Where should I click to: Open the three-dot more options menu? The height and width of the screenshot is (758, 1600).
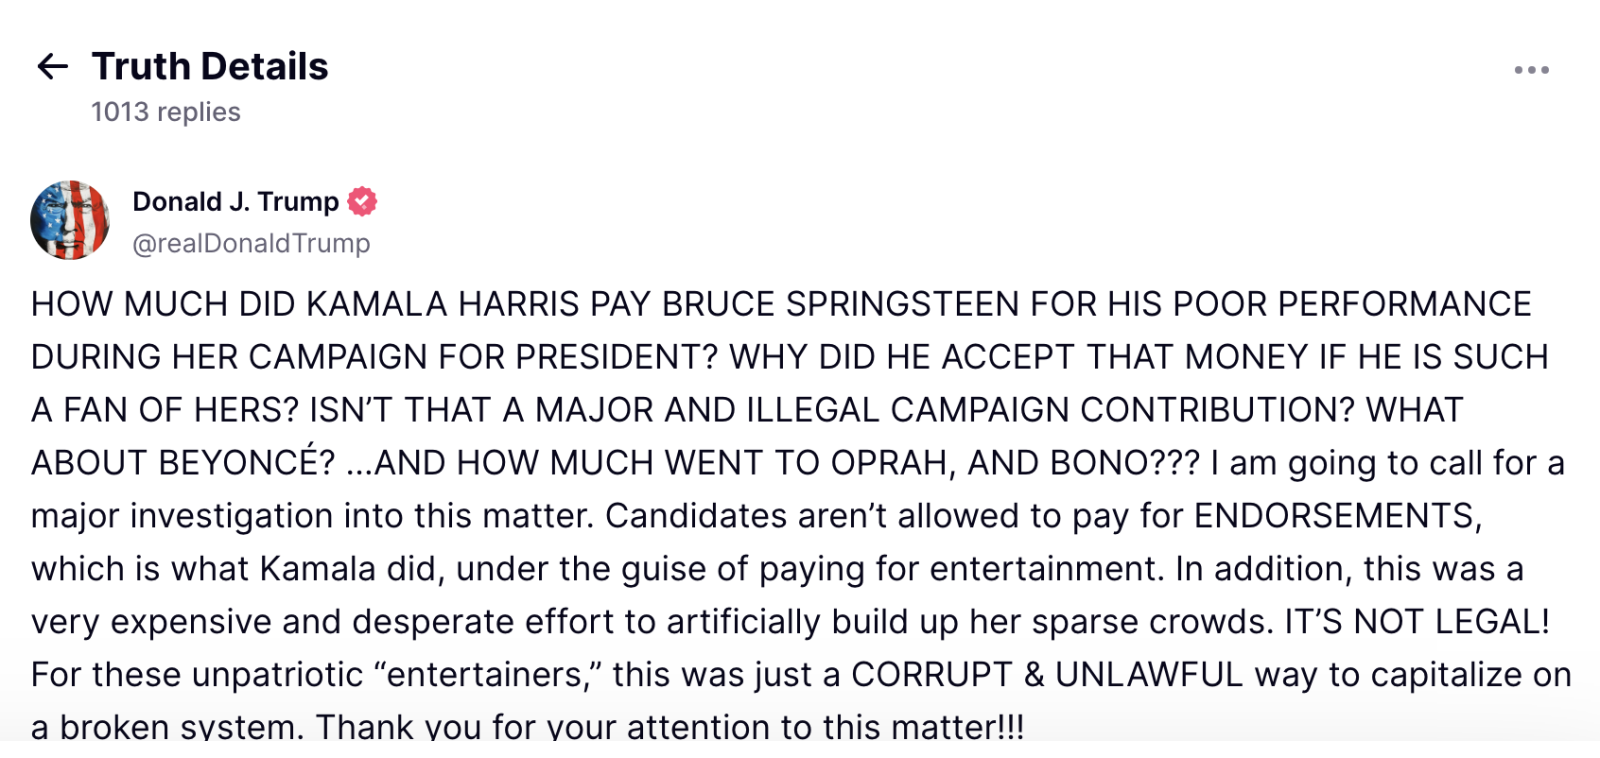pyautogui.click(x=1531, y=70)
